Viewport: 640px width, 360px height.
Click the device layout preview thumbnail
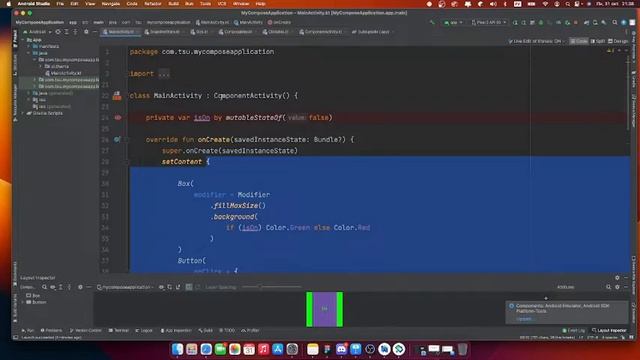click(324, 309)
